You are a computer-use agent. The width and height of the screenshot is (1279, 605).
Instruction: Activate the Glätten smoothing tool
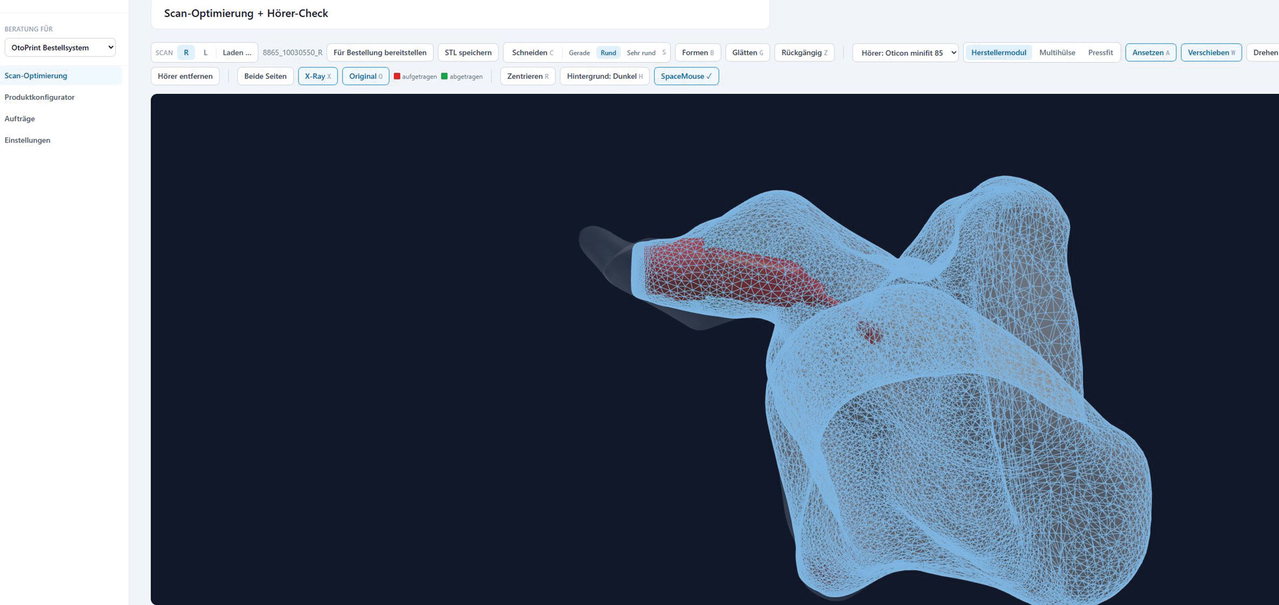[747, 52]
